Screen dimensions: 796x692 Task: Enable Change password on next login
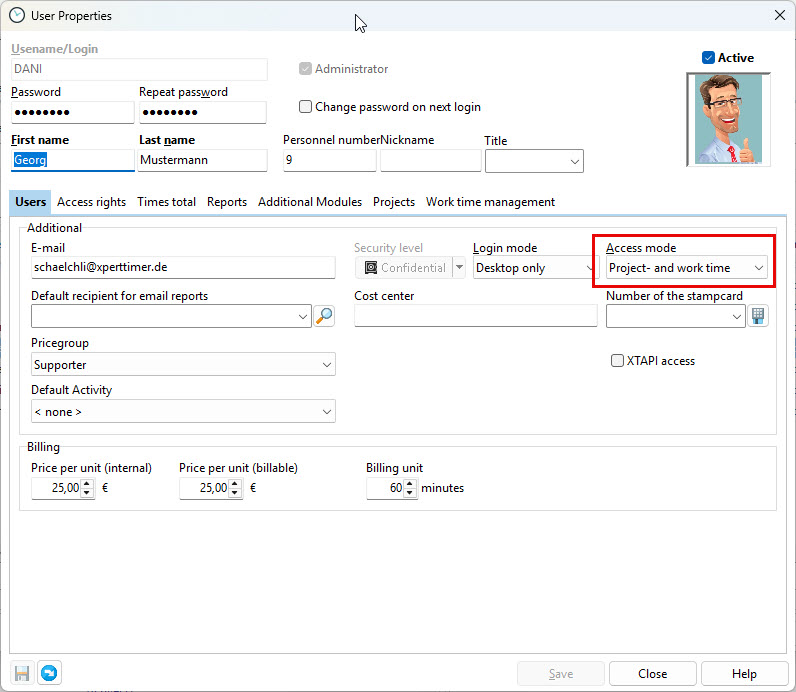[x=306, y=107]
